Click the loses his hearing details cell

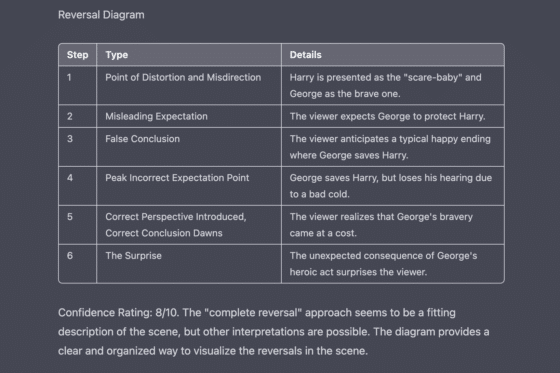point(393,186)
